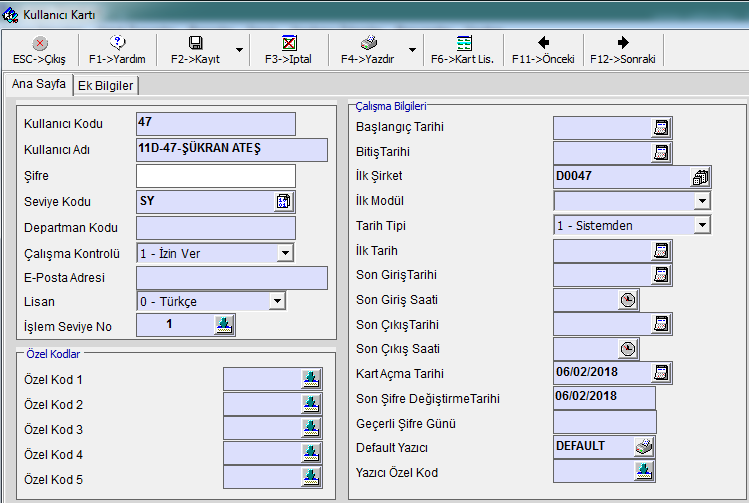
Task: Open clock picker for Son Giriş Saati
Action: pos(626,300)
